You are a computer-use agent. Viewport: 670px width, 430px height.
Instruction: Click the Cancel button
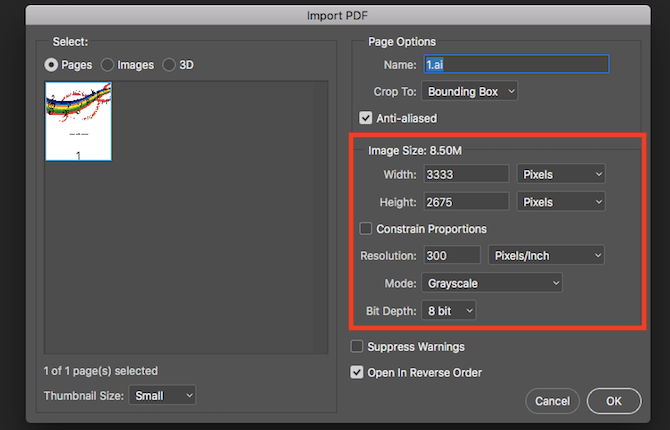(552, 401)
